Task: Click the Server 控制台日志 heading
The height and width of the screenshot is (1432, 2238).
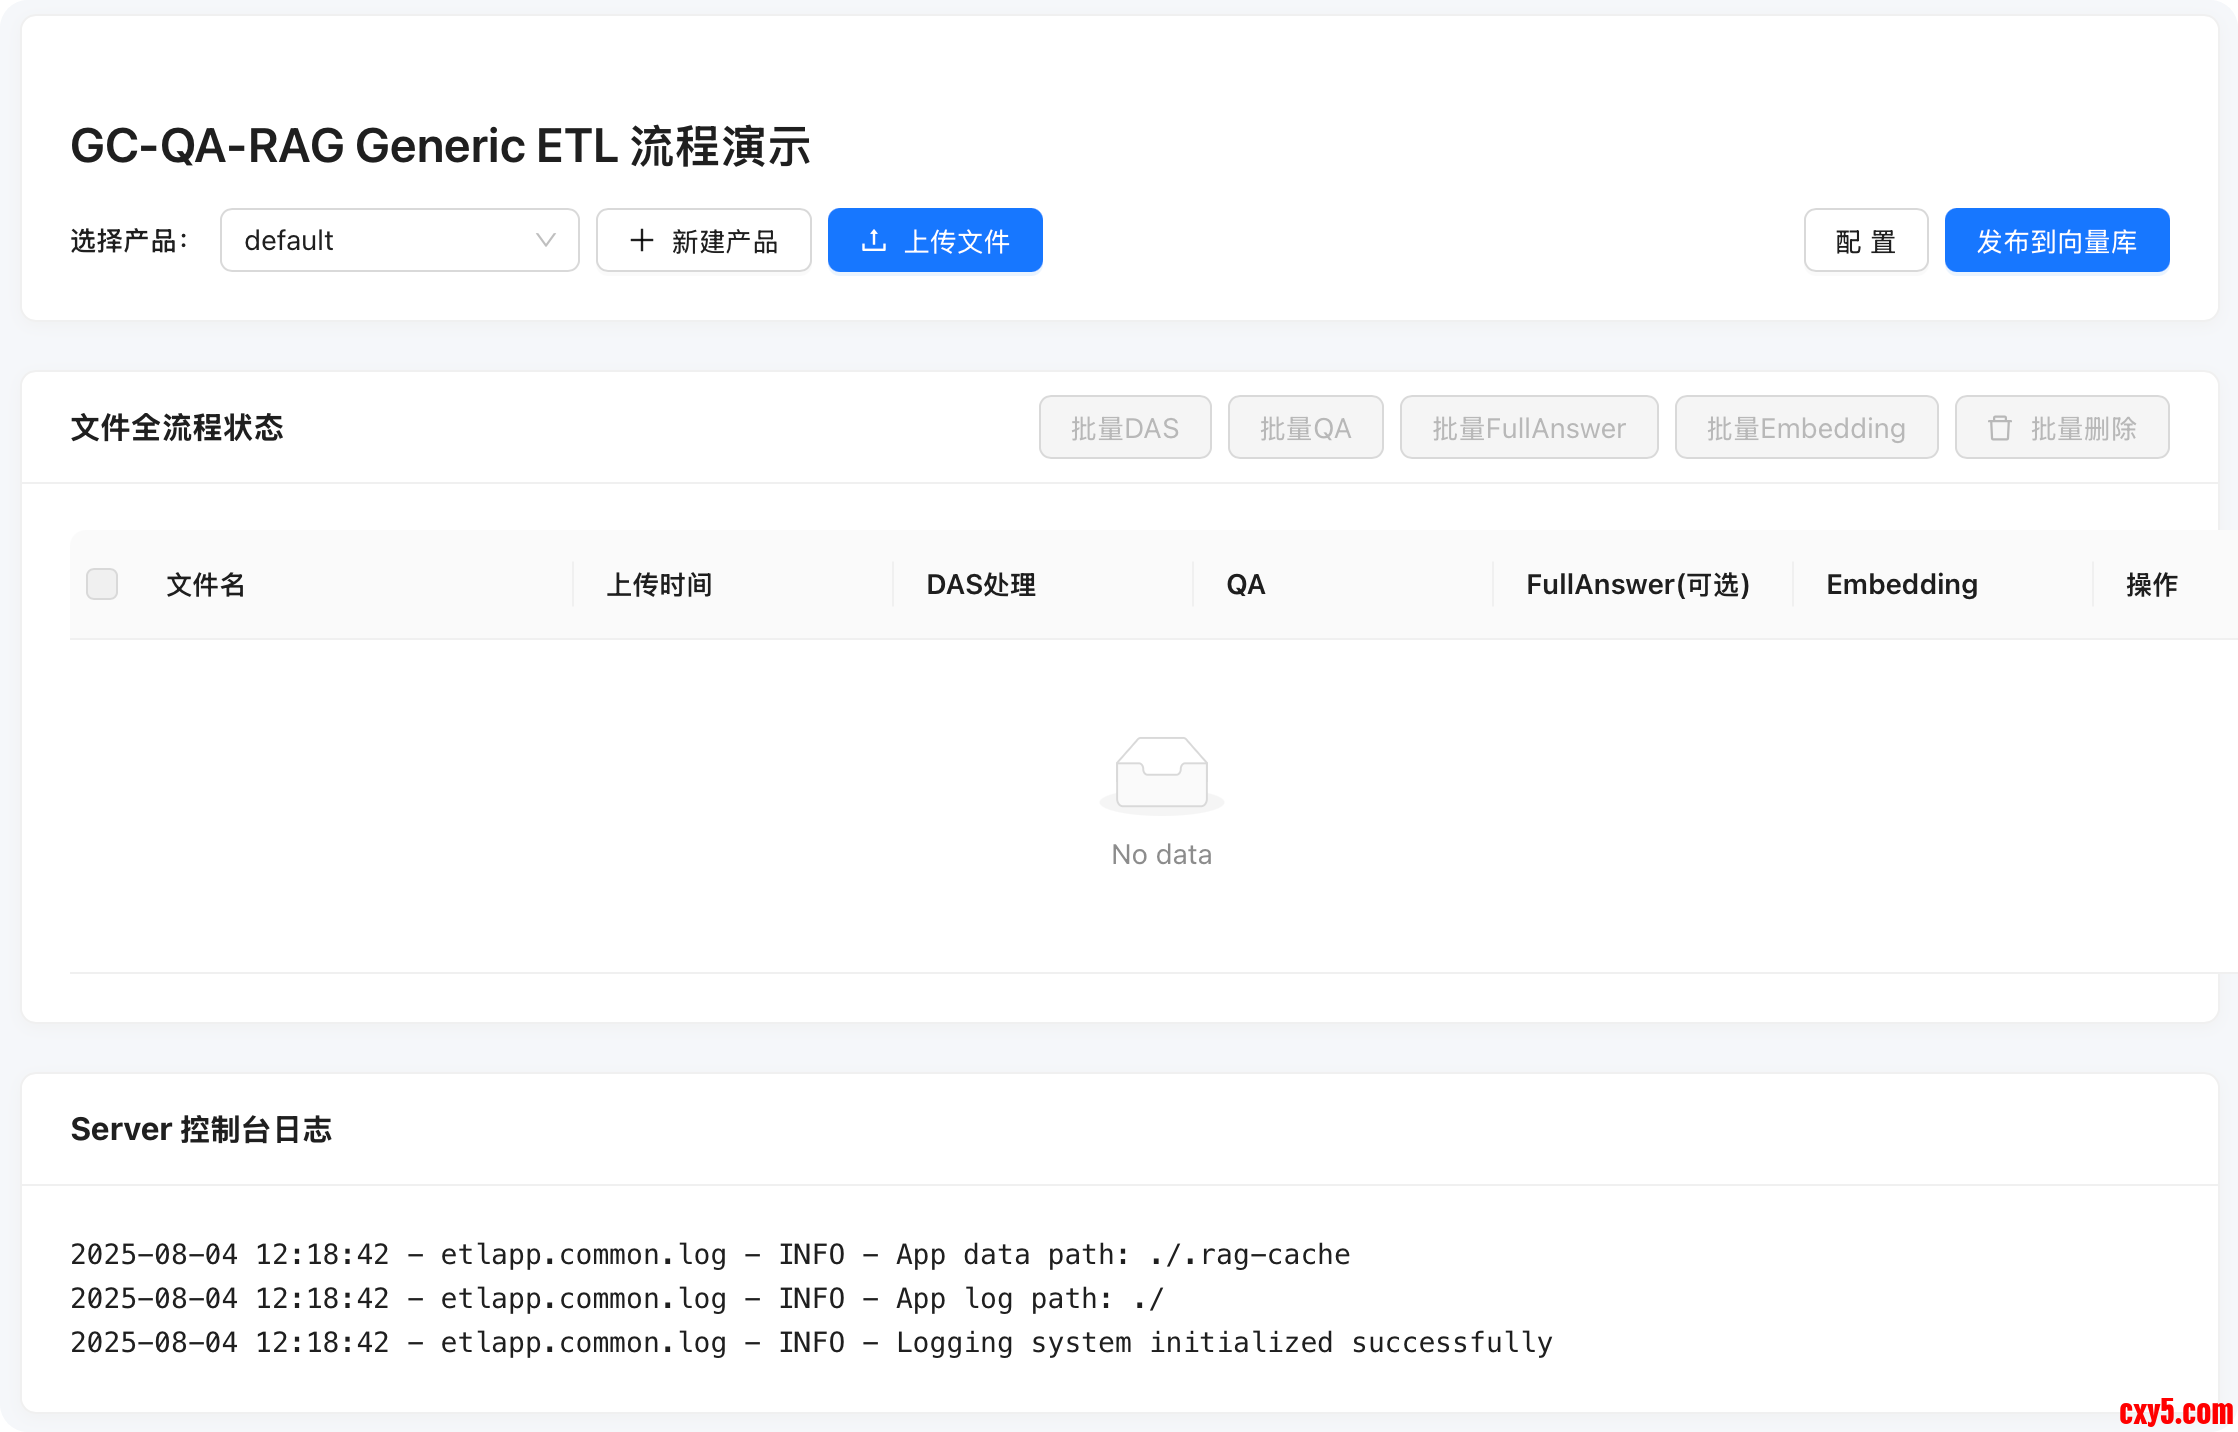Action: [x=201, y=1129]
